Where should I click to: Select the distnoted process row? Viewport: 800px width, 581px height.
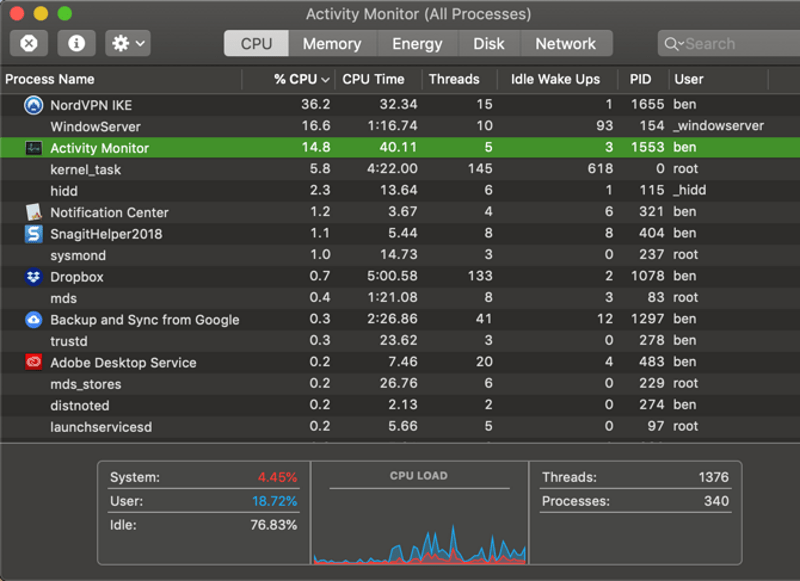pyautogui.click(x=400, y=405)
